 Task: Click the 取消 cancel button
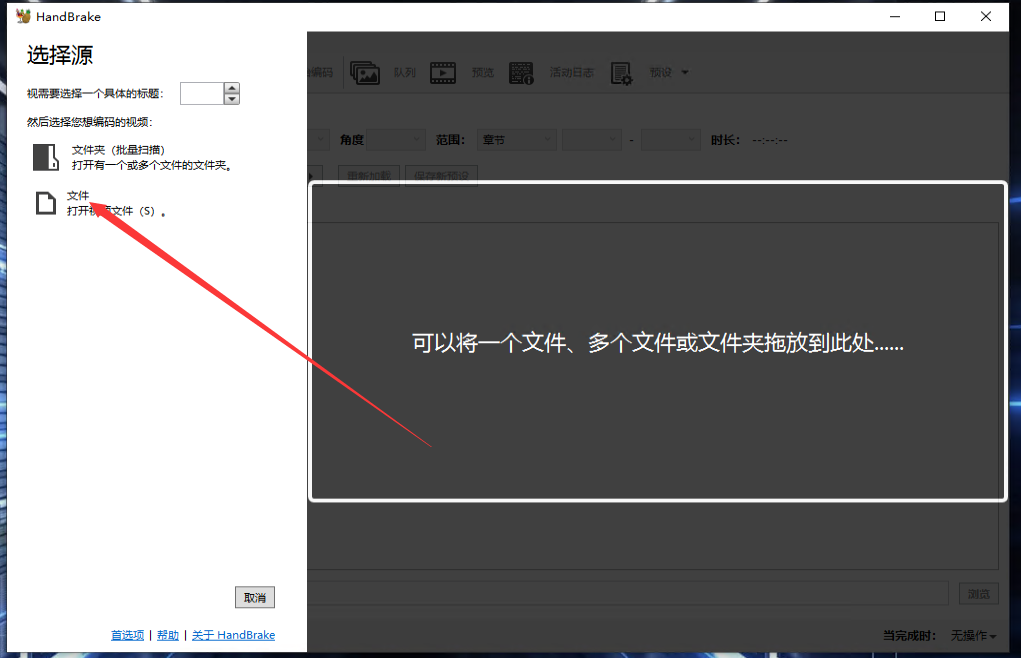tap(255, 597)
